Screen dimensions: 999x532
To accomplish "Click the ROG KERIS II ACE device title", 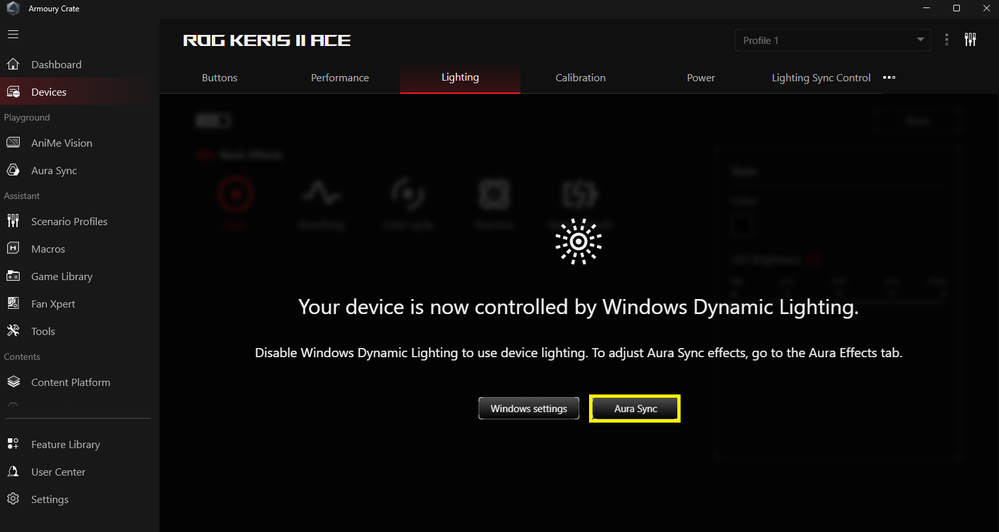I will (267, 41).
